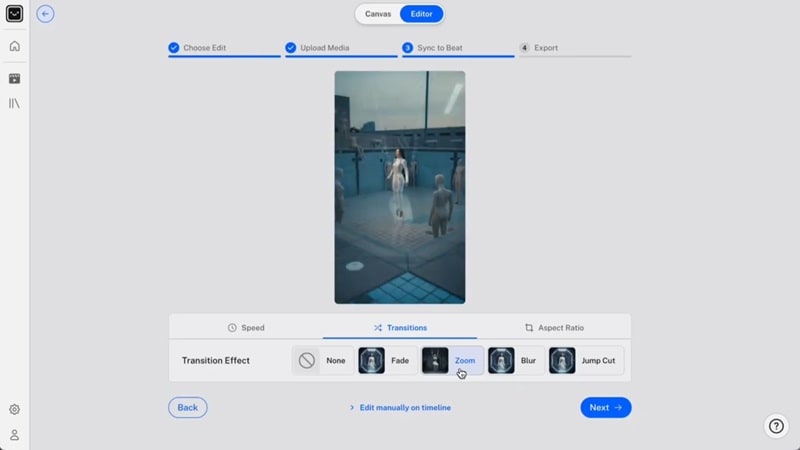Click the Speed clock icon
Screen dimensions: 800x450
pos(232,328)
